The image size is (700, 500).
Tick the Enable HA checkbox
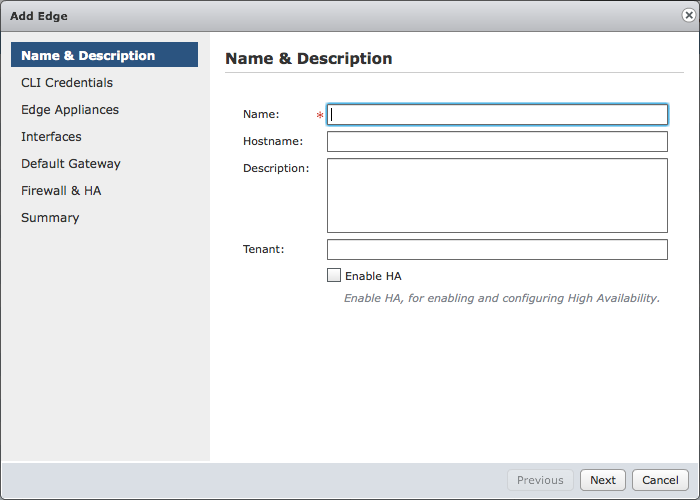click(x=334, y=275)
